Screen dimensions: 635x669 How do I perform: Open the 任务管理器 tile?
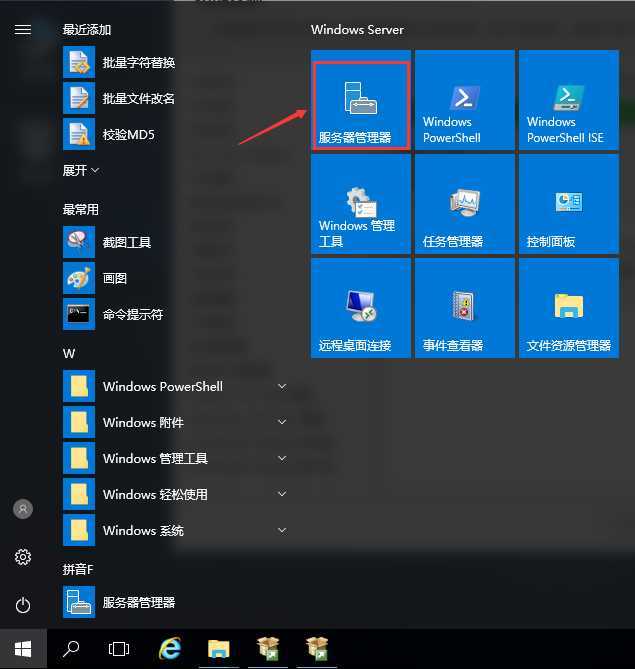point(465,204)
